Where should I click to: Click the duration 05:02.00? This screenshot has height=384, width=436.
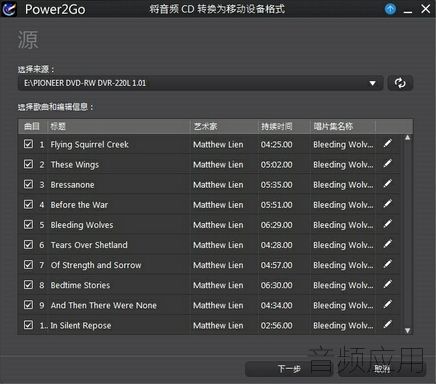click(276, 165)
